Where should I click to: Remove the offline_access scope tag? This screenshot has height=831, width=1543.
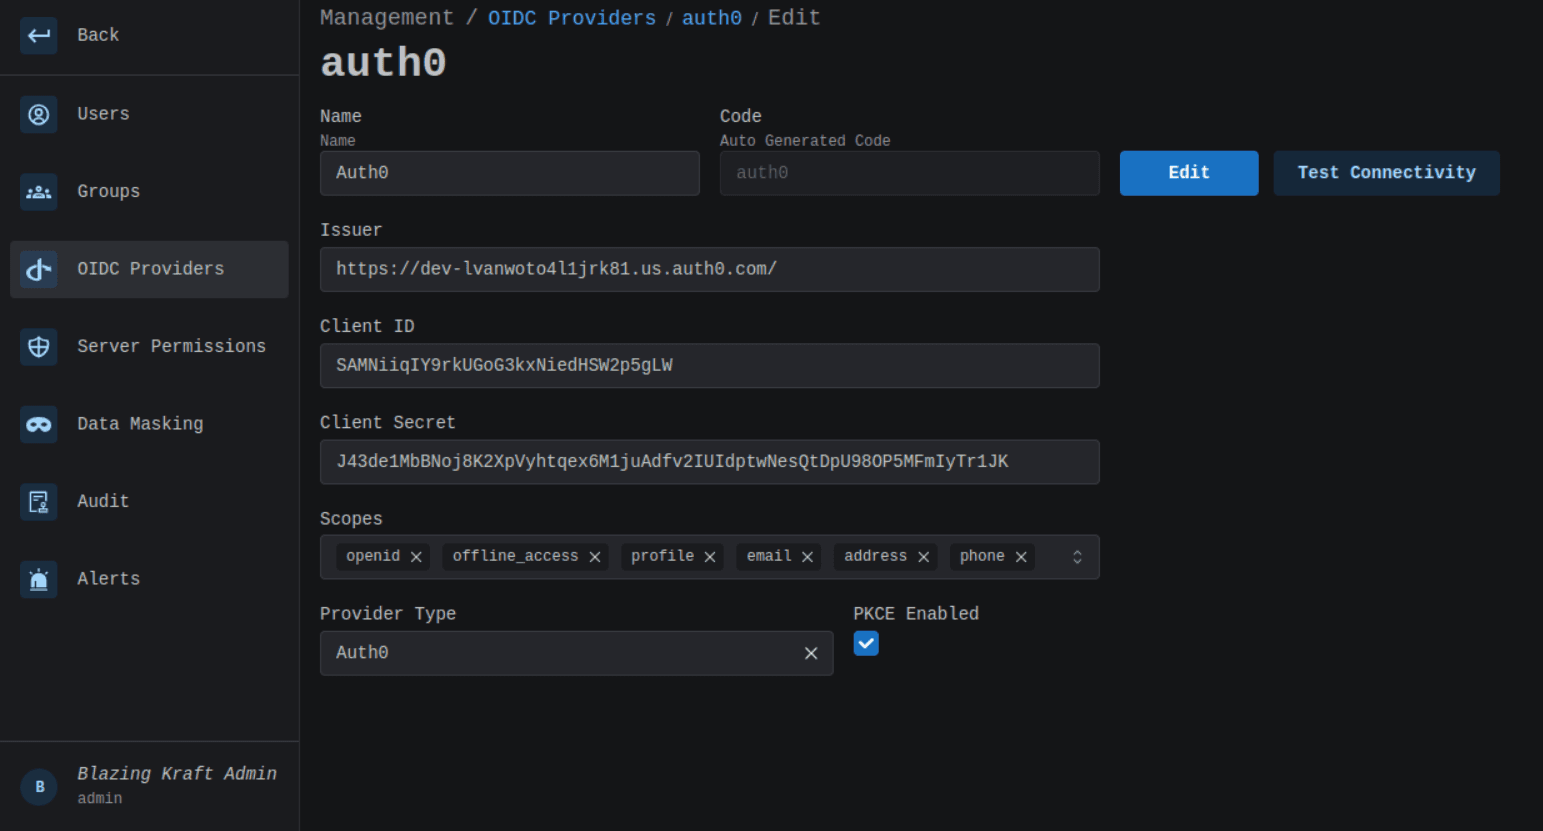[x=595, y=557]
